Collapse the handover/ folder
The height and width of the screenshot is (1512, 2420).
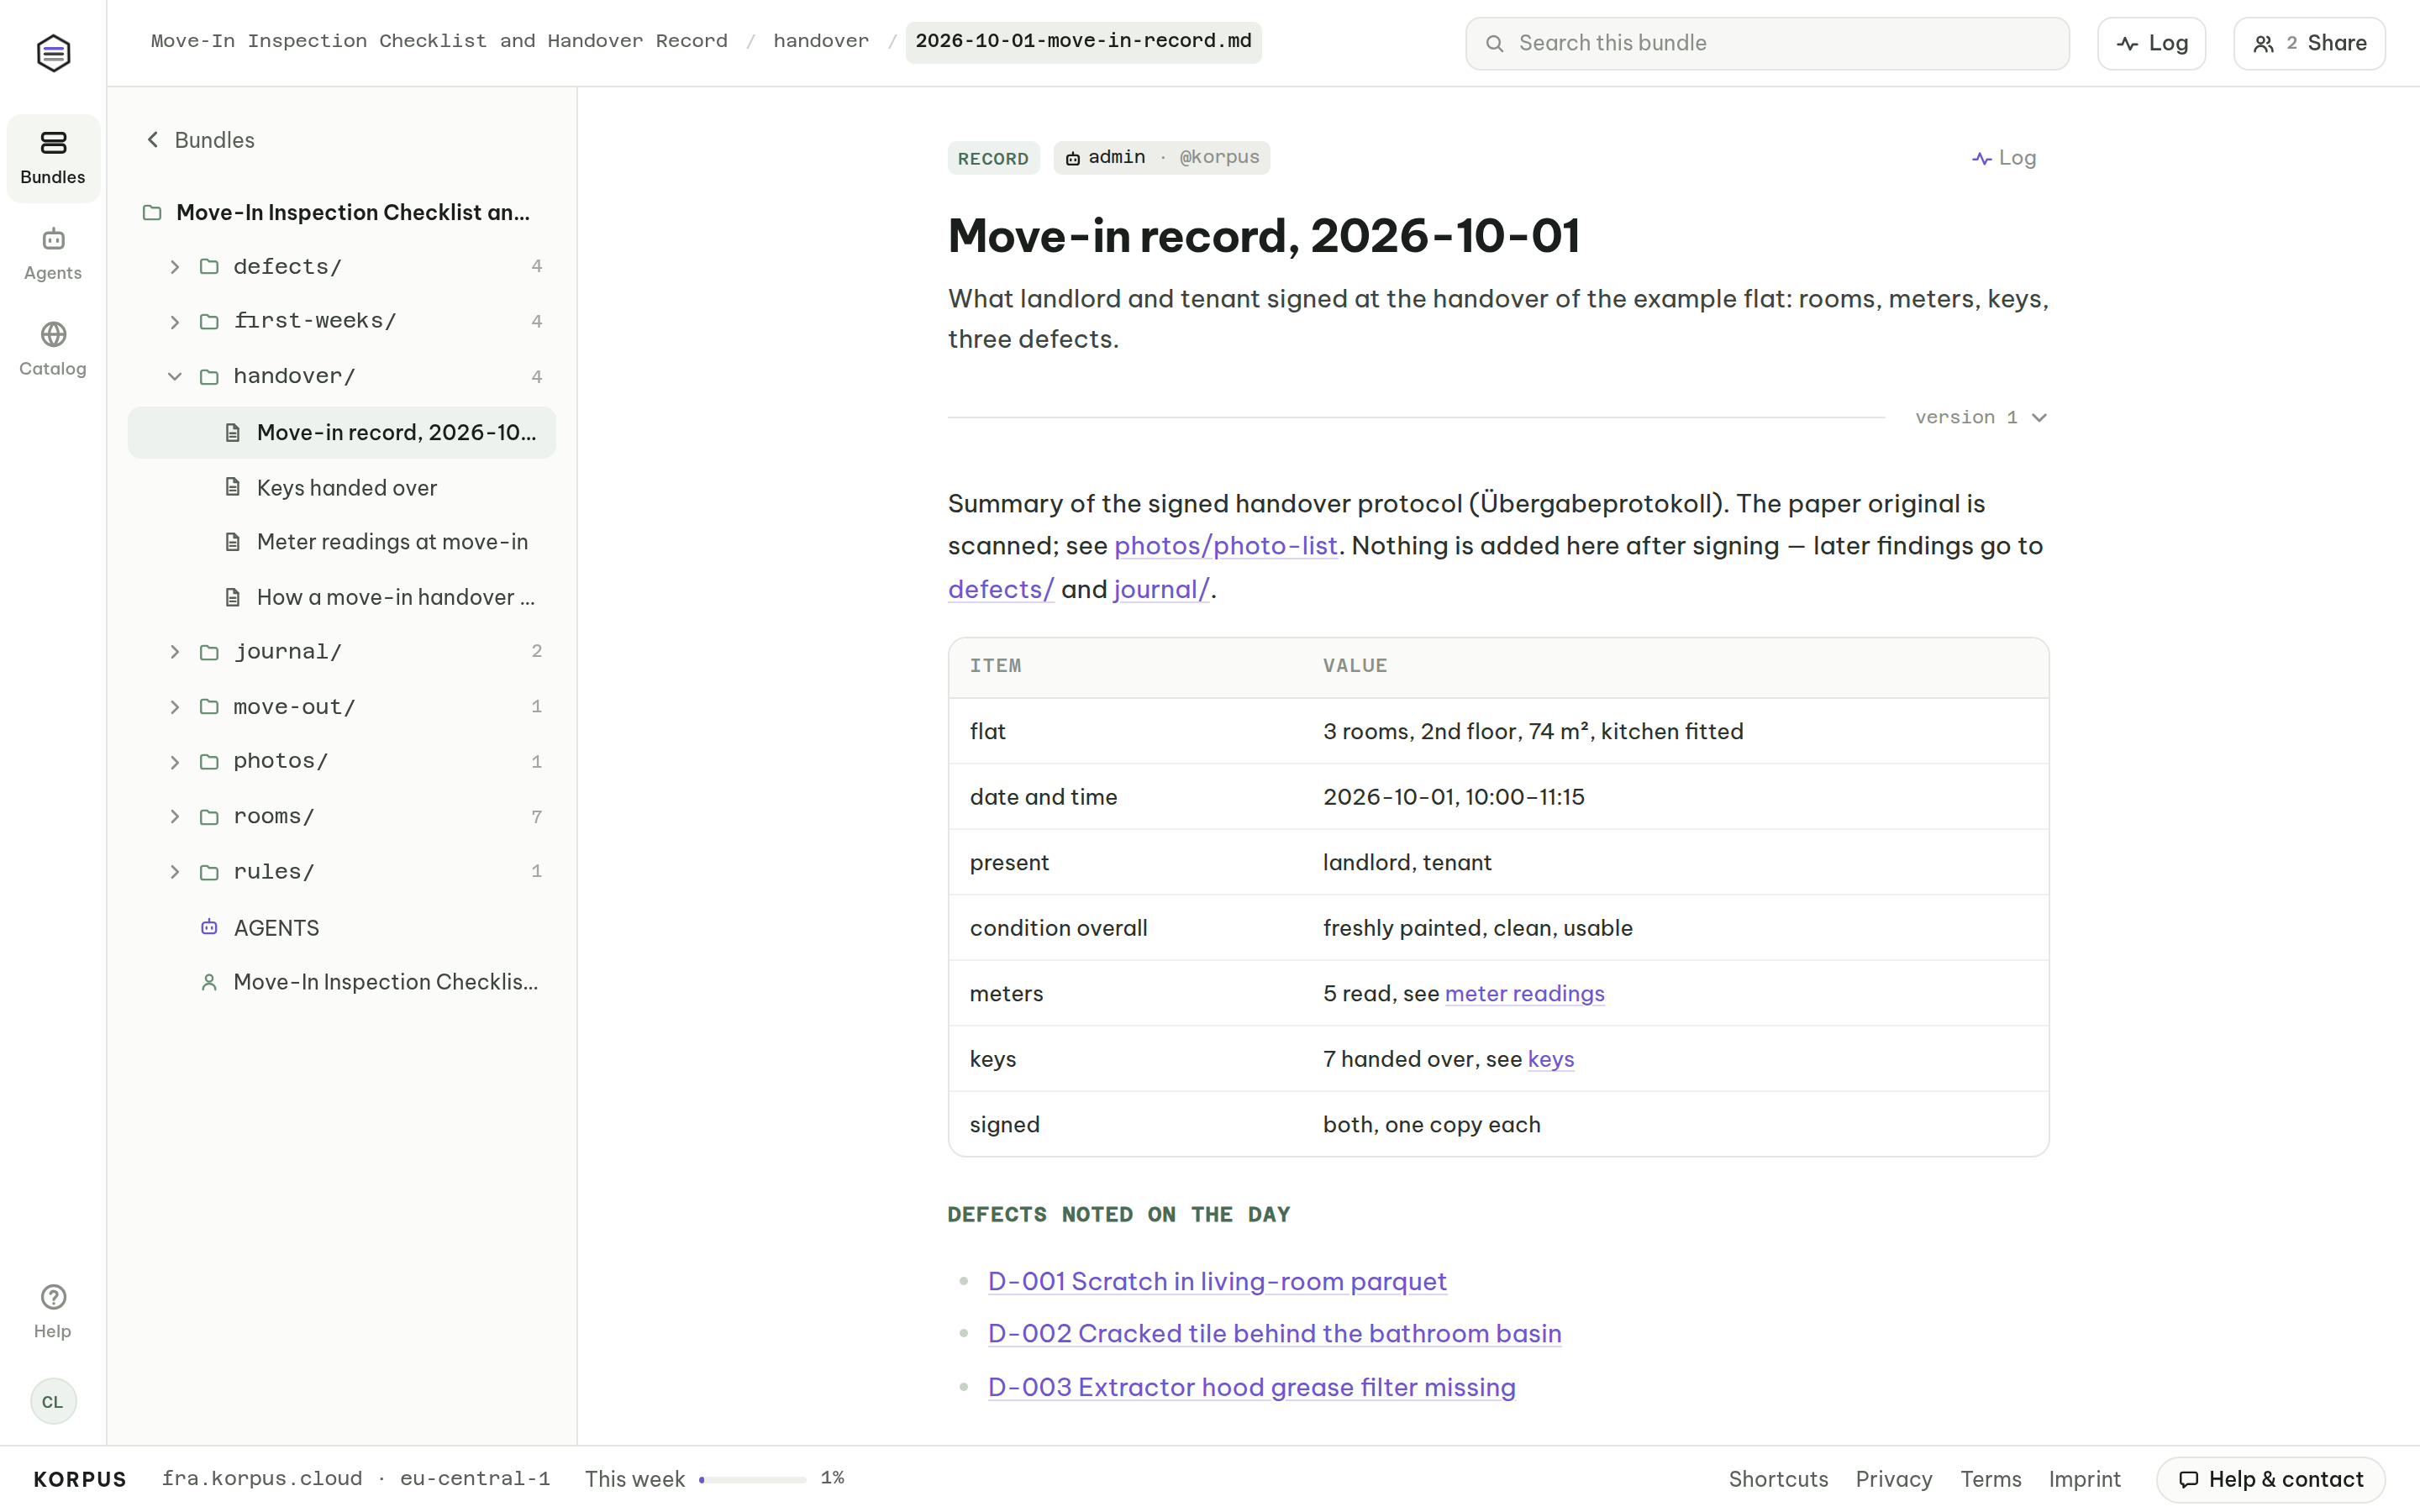(x=175, y=377)
